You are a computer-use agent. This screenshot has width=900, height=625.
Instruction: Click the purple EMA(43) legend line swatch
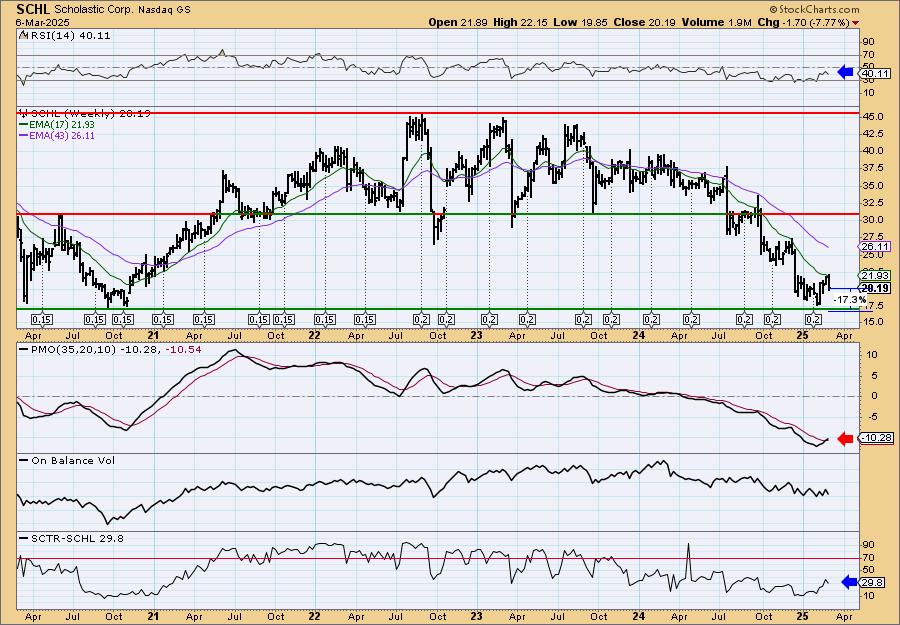pyautogui.click(x=24, y=136)
